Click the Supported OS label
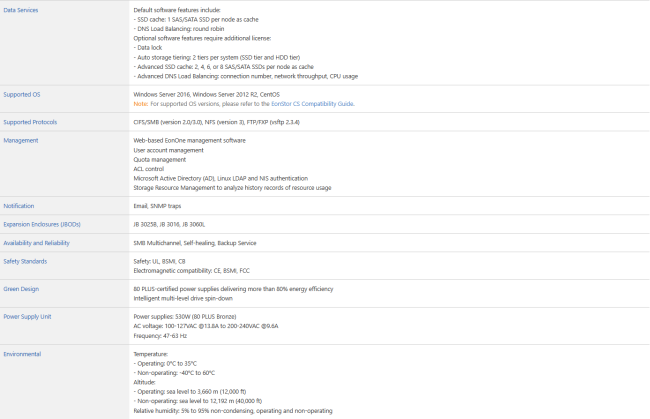Screen dimensions: 650x419 tap(22, 94)
